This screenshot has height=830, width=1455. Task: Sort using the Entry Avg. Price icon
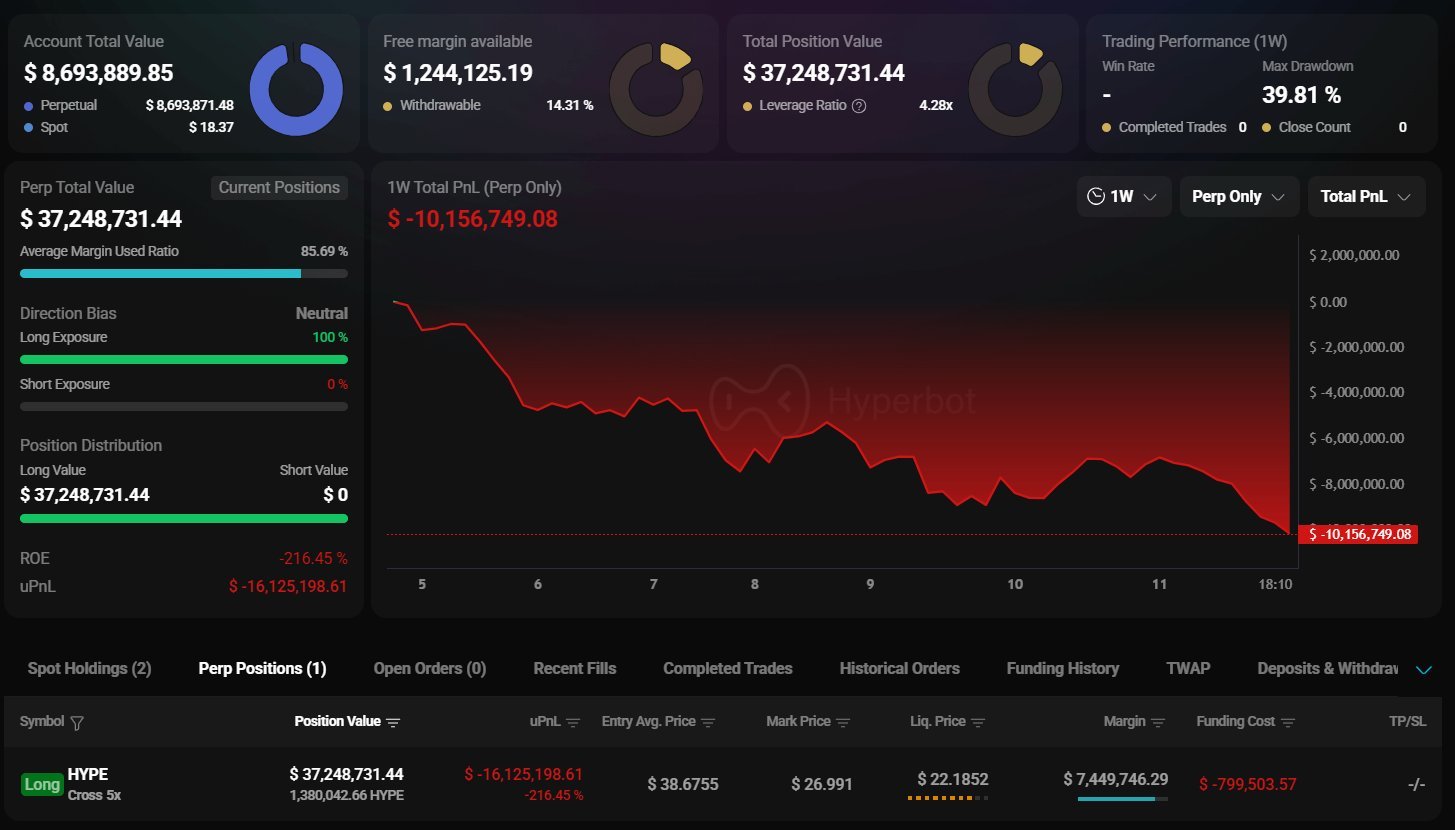click(708, 722)
